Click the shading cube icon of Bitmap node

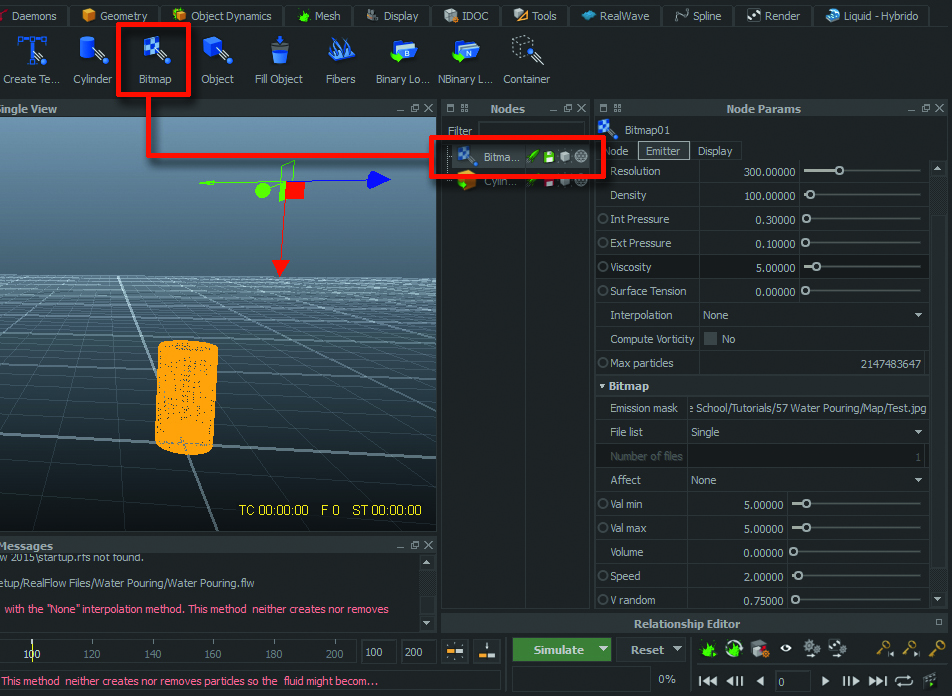pyautogui.click(x=565, y=157)
